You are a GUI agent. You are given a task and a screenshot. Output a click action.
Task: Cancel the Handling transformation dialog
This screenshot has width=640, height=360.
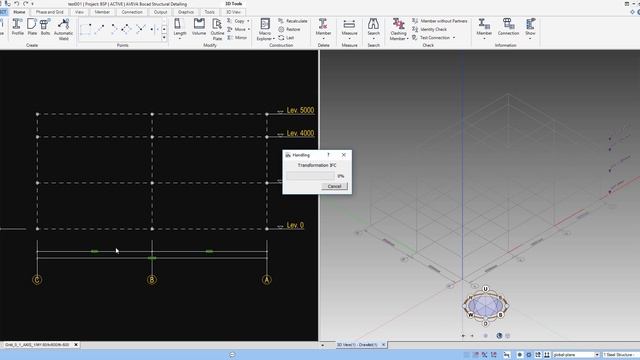tap(334, 186)
